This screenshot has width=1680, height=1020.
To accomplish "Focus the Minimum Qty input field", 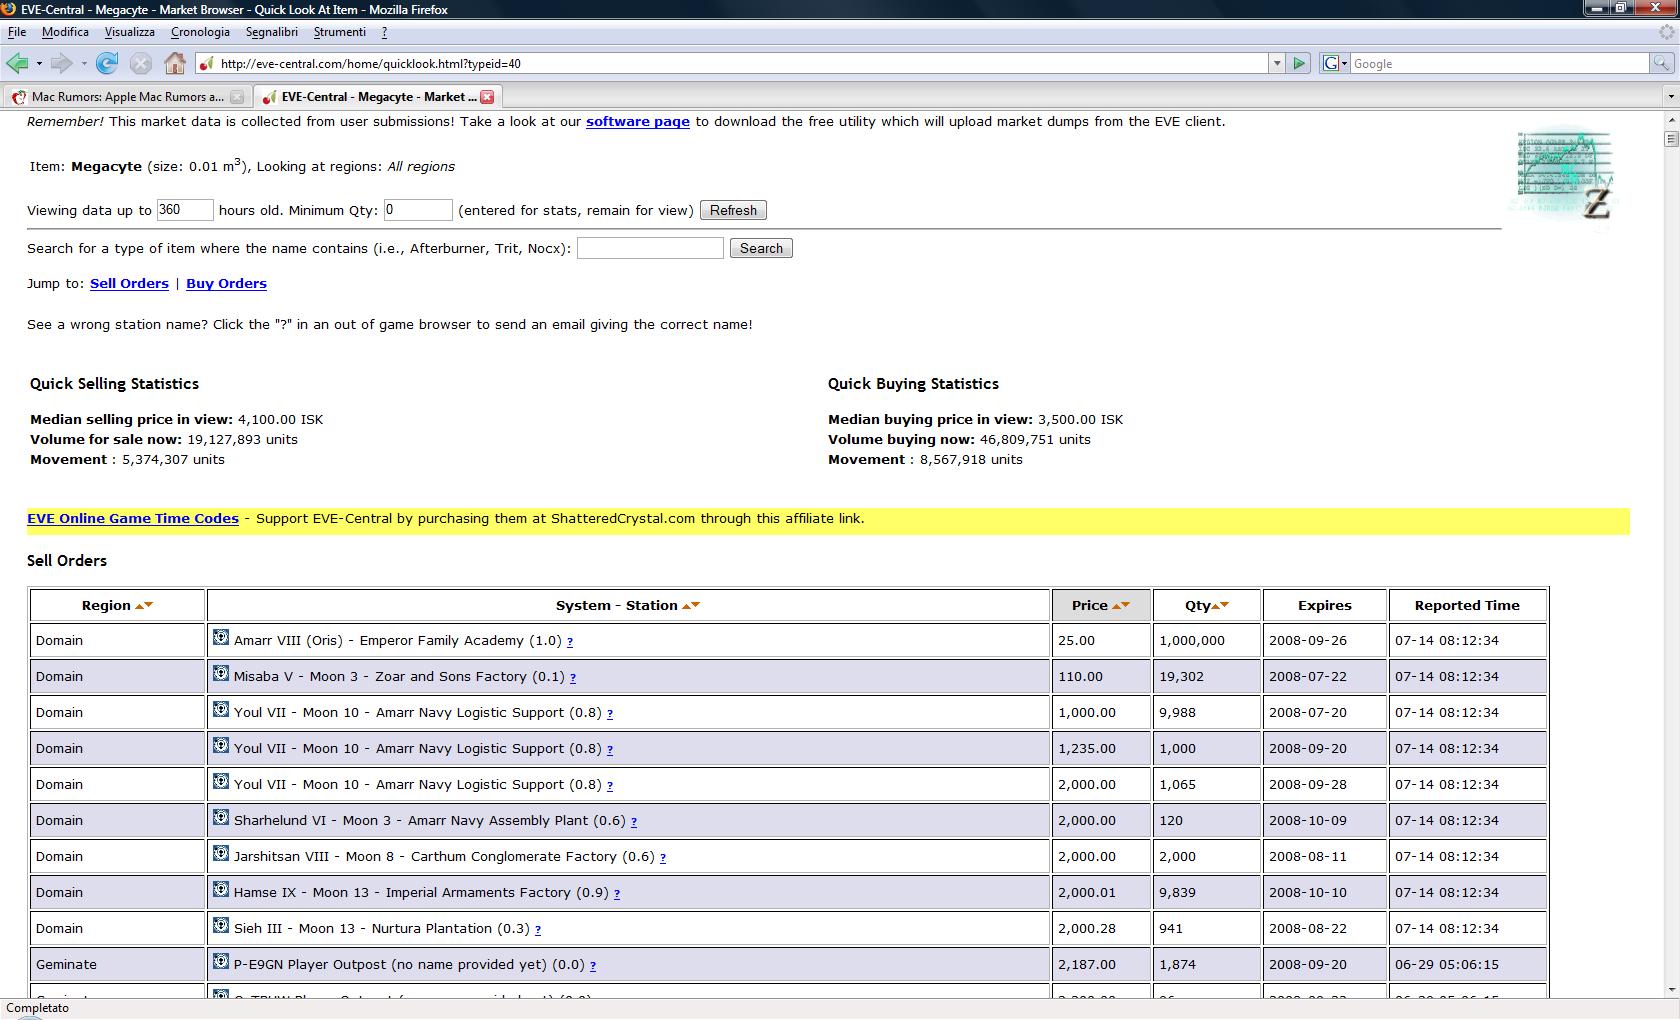I will coord(418,210).
